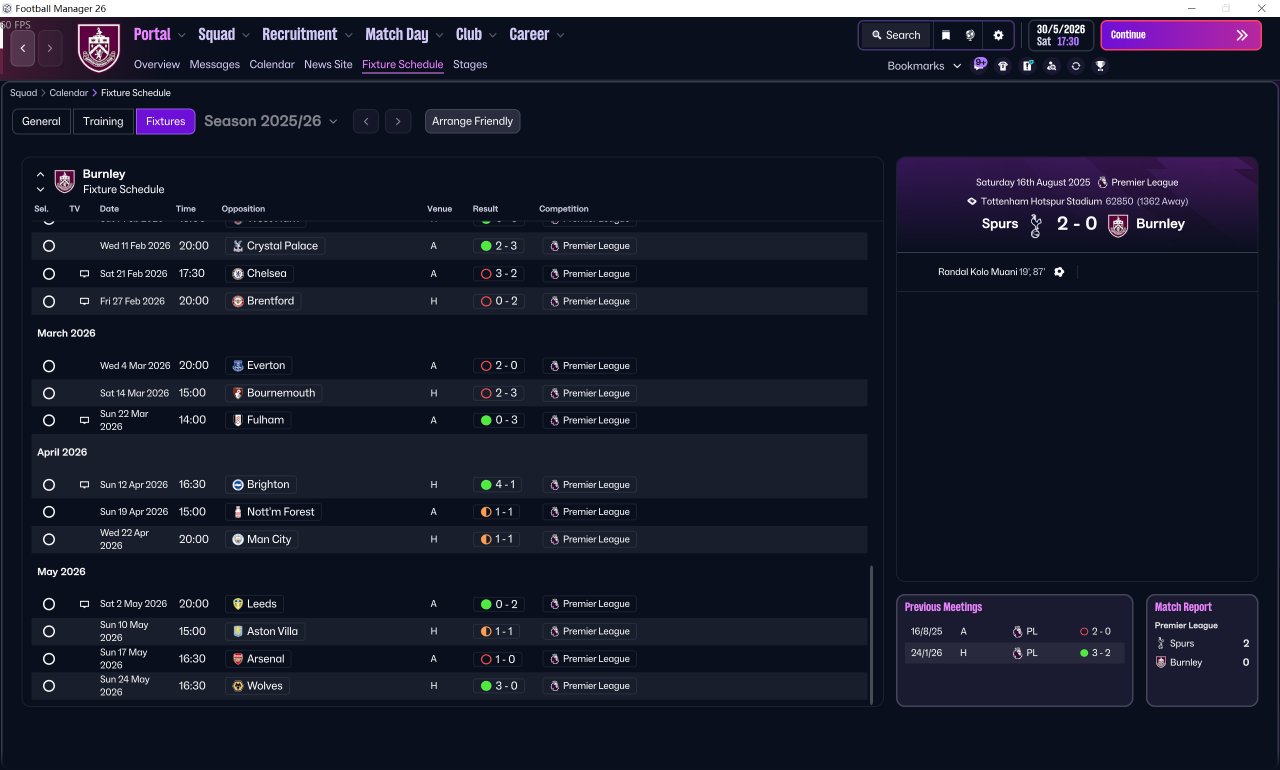Open the trophy bookmark shortcut
The height and width of the screenshot is (770, 1280).
[1100, 66]
